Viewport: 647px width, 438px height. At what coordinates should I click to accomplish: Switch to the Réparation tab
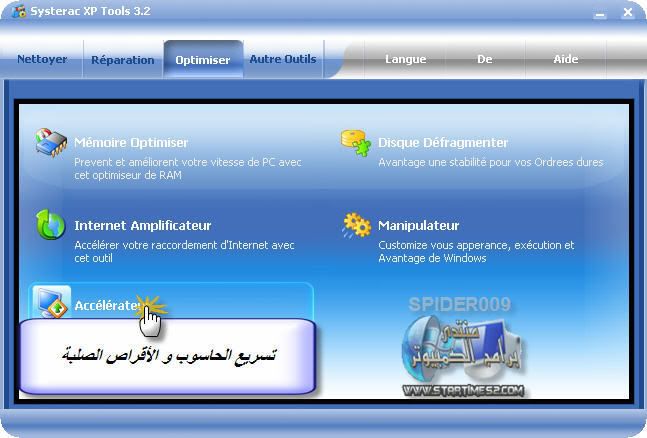tap(123, 59)
